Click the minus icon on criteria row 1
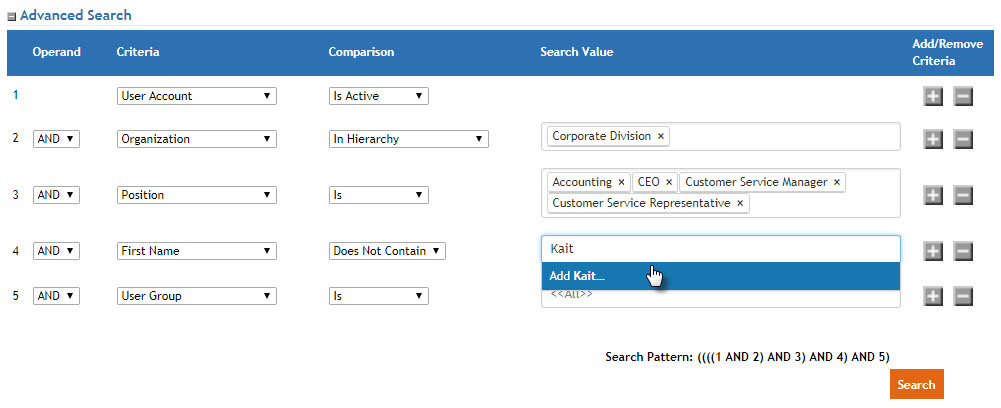The height and width of the screenshot is (408, 1001). [962, 96]
